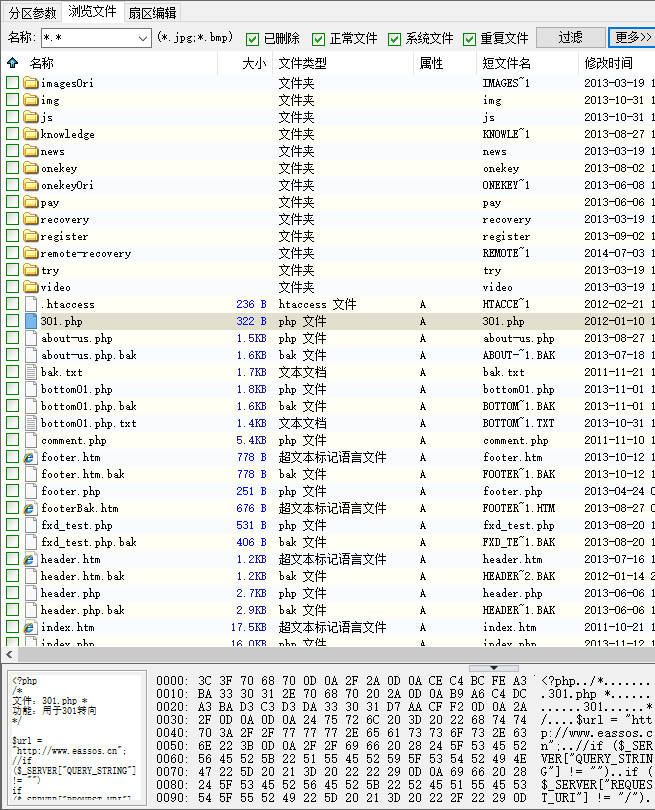The height and width of the screenshot is (810, 655).
Task: Select the comment.php file row
Action: click(x=73, y=440)
